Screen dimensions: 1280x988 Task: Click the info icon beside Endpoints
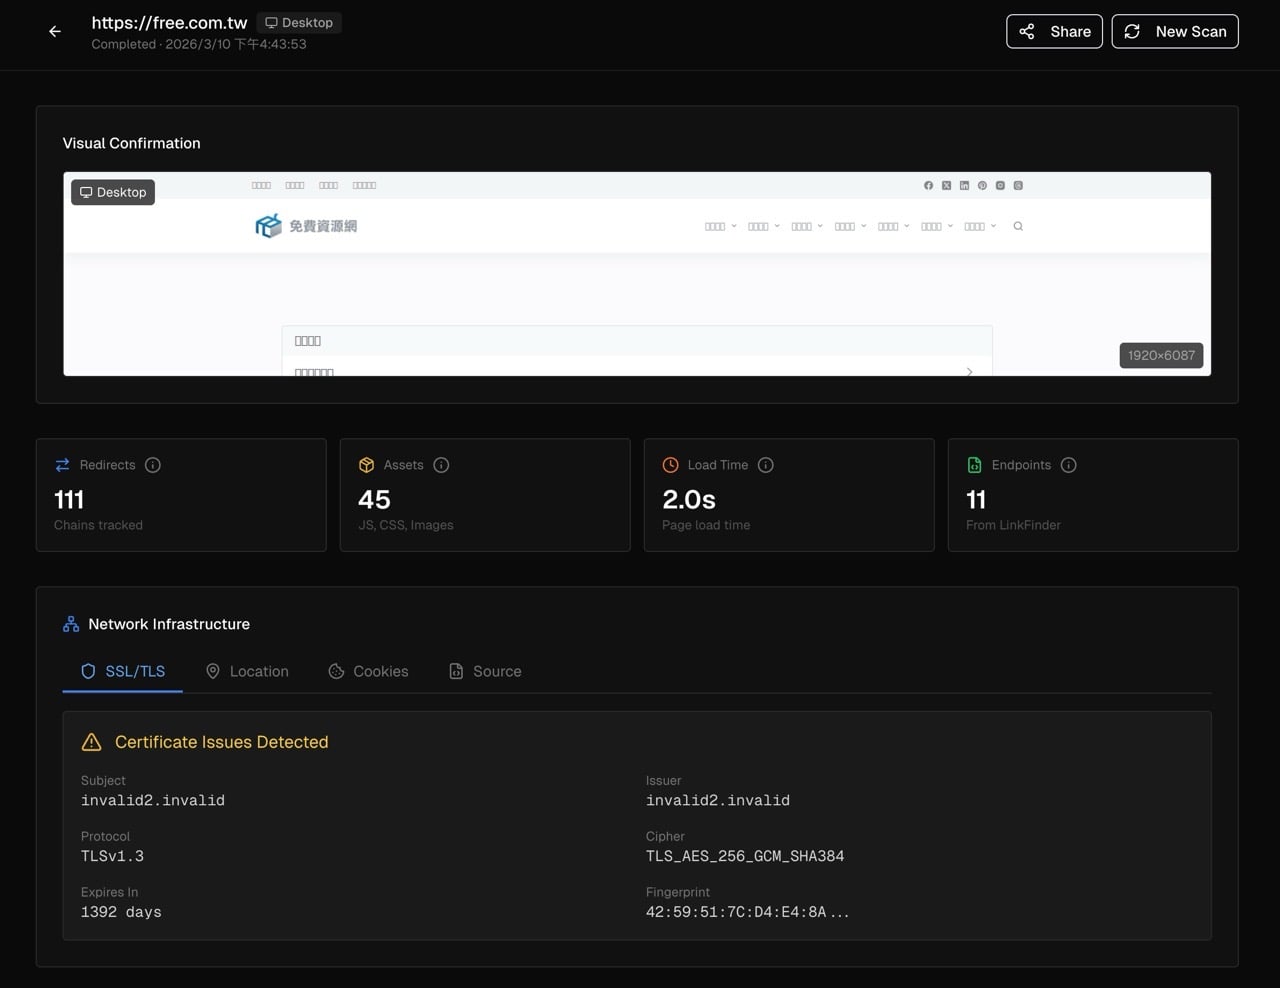click(x=1068, y=465)
